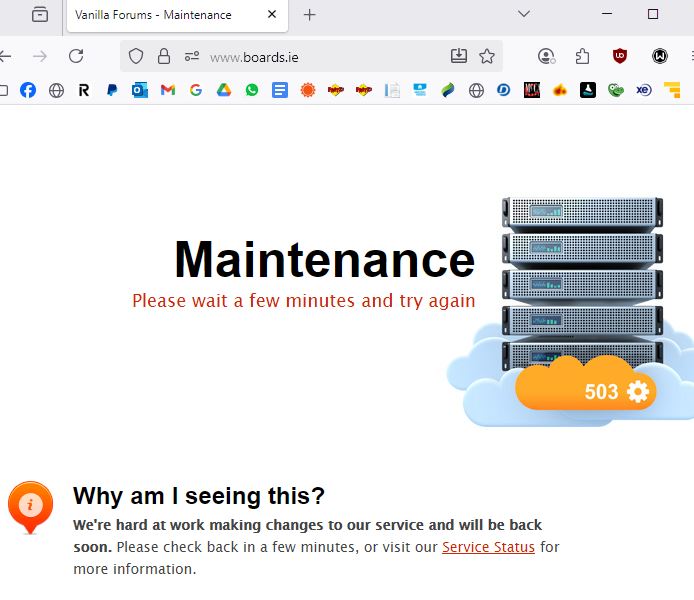
Task: Reload the page with the refresh button
Action: tap(76, 56)
